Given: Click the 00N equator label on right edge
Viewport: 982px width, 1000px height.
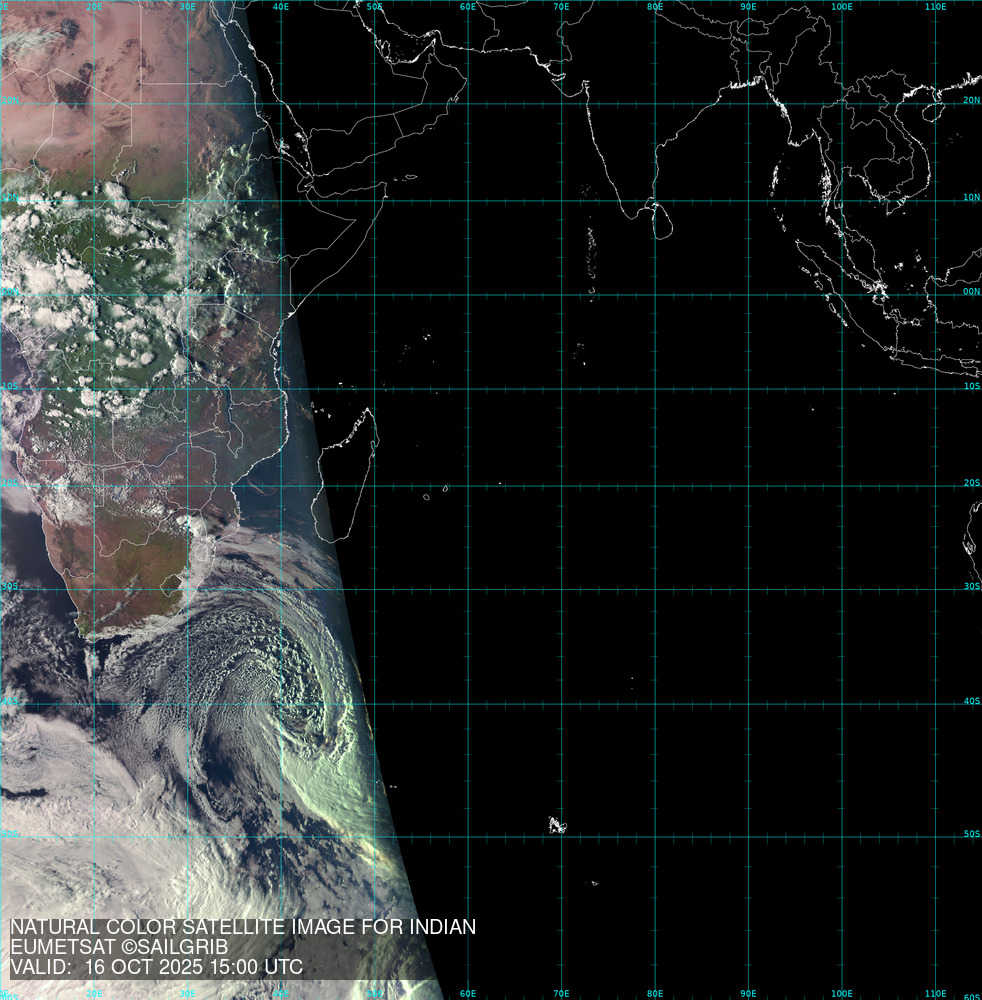Looking at the screenshot, I should coord(971,293).
